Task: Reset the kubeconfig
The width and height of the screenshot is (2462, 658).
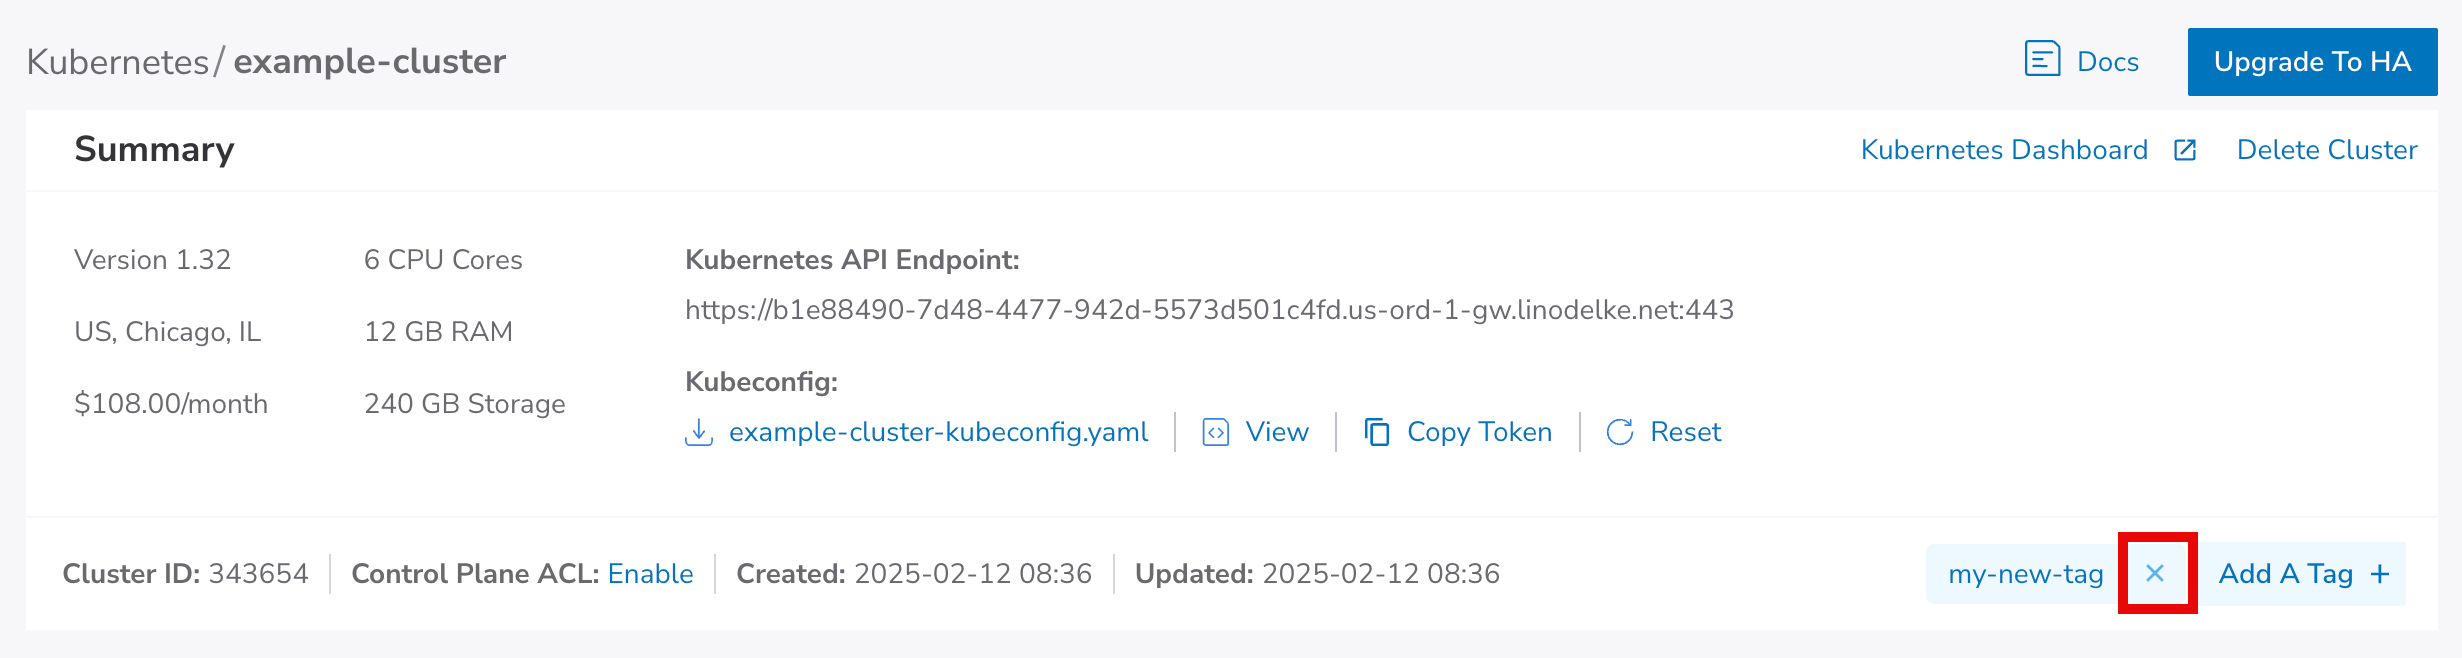Action: (1685, 432)
